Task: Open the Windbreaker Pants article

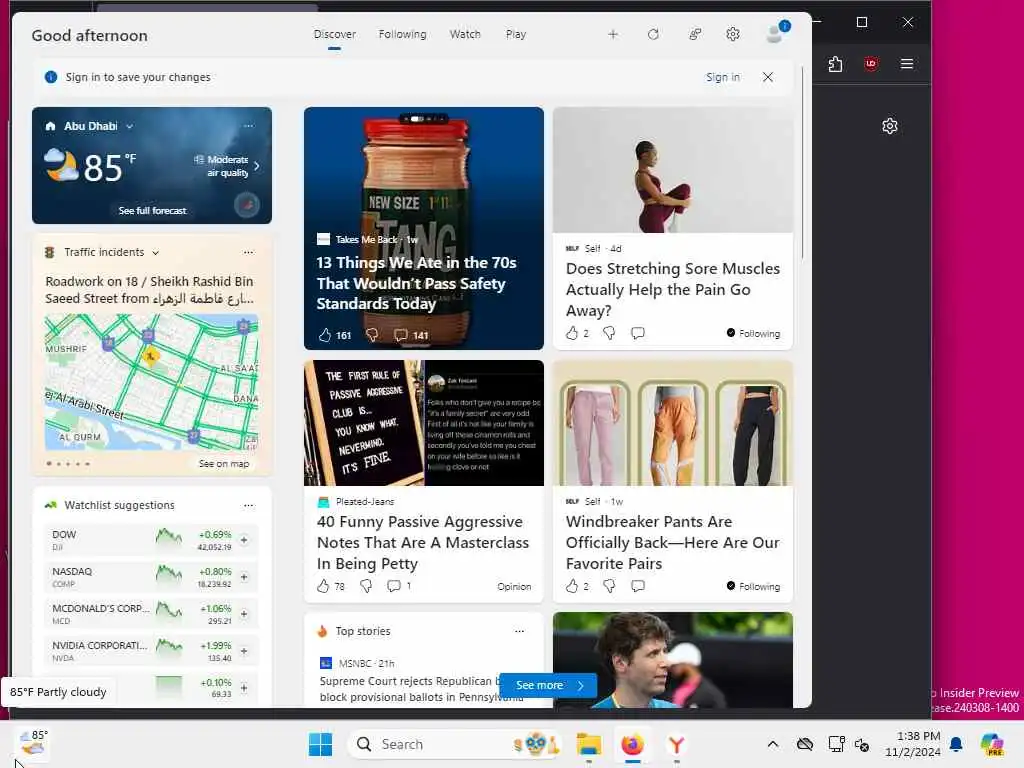Action: 673,543
